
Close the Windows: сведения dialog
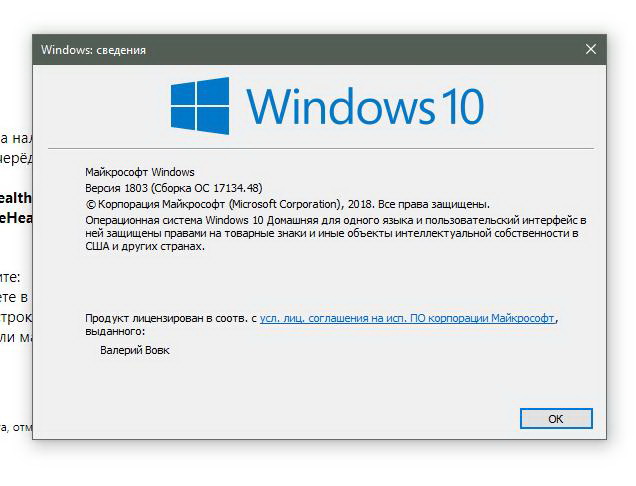(591, 49)
